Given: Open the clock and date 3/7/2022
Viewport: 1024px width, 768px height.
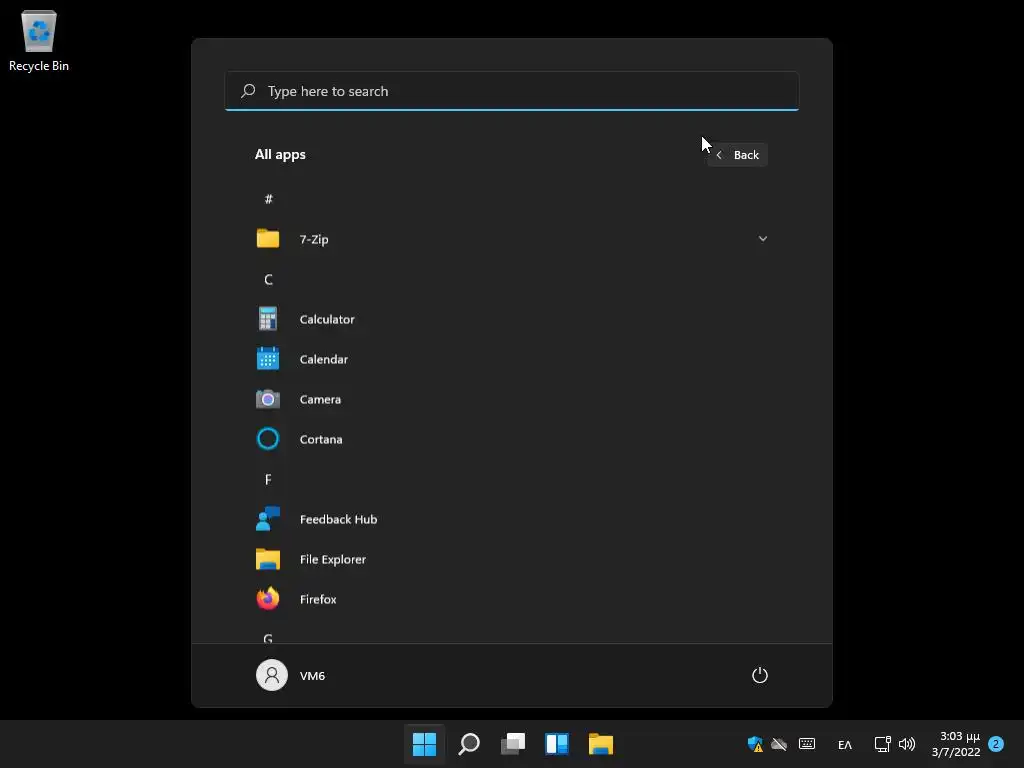Looking at the screenshot, I should (956, 744).
